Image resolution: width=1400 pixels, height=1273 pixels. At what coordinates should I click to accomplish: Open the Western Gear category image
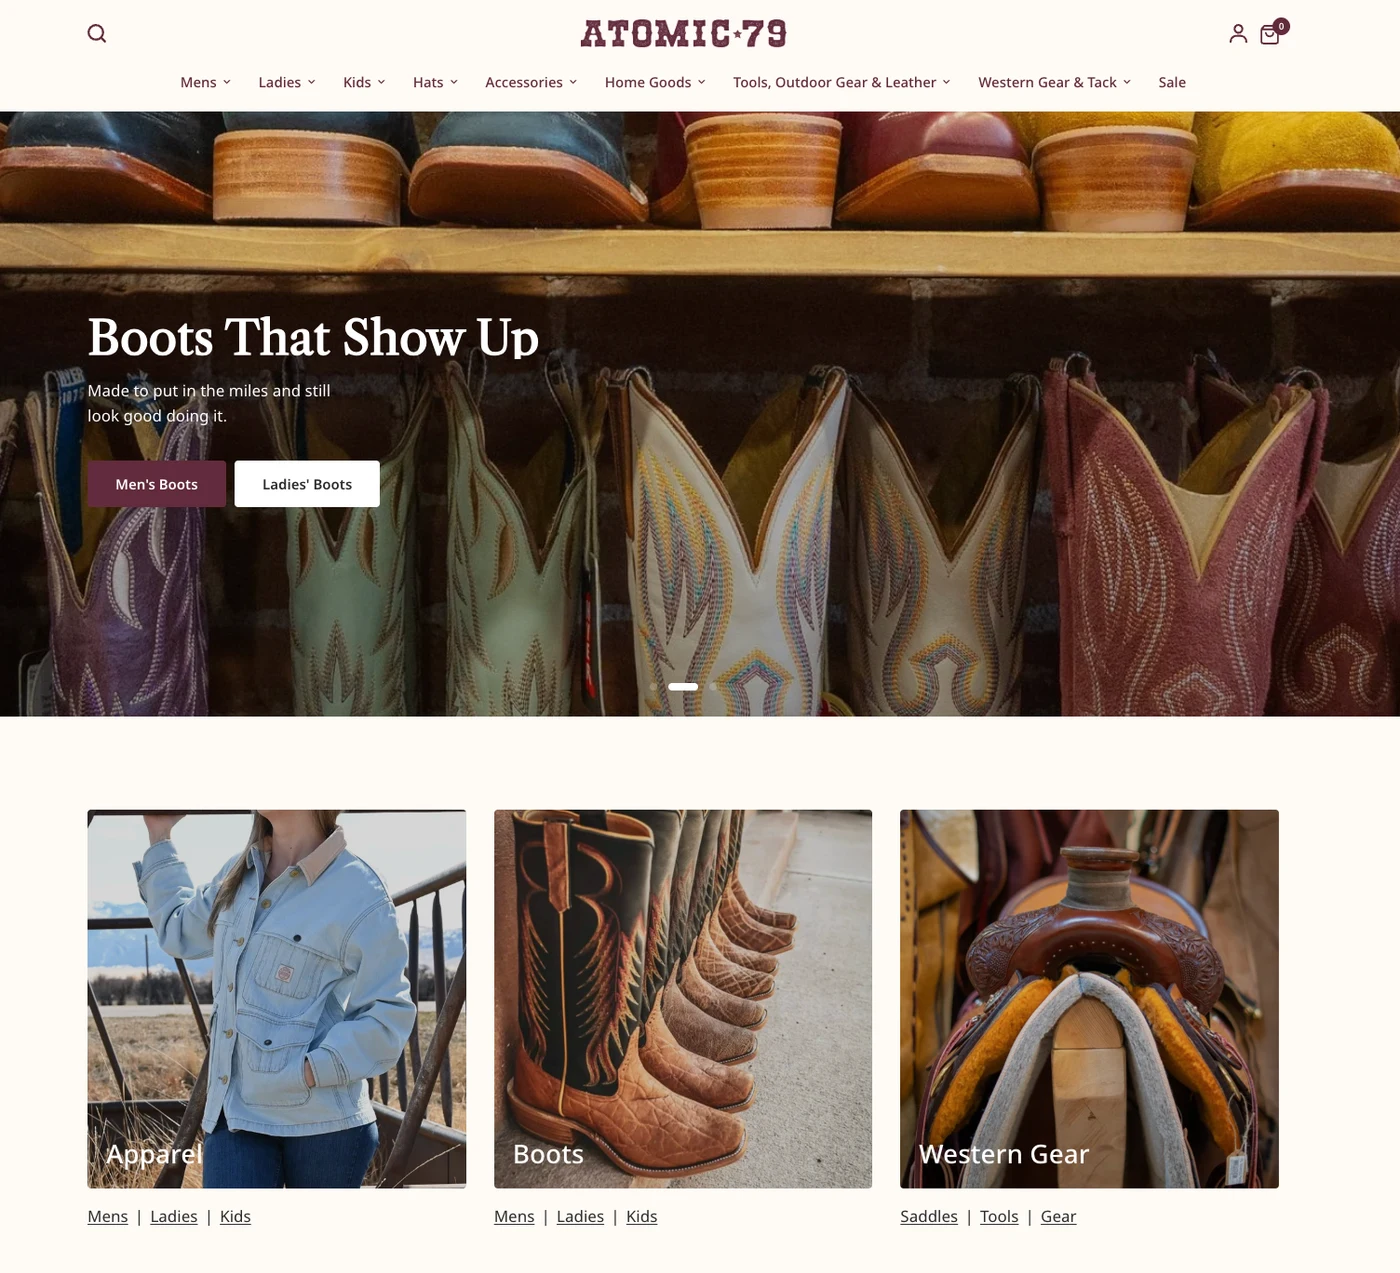[x=1089, y=999]
